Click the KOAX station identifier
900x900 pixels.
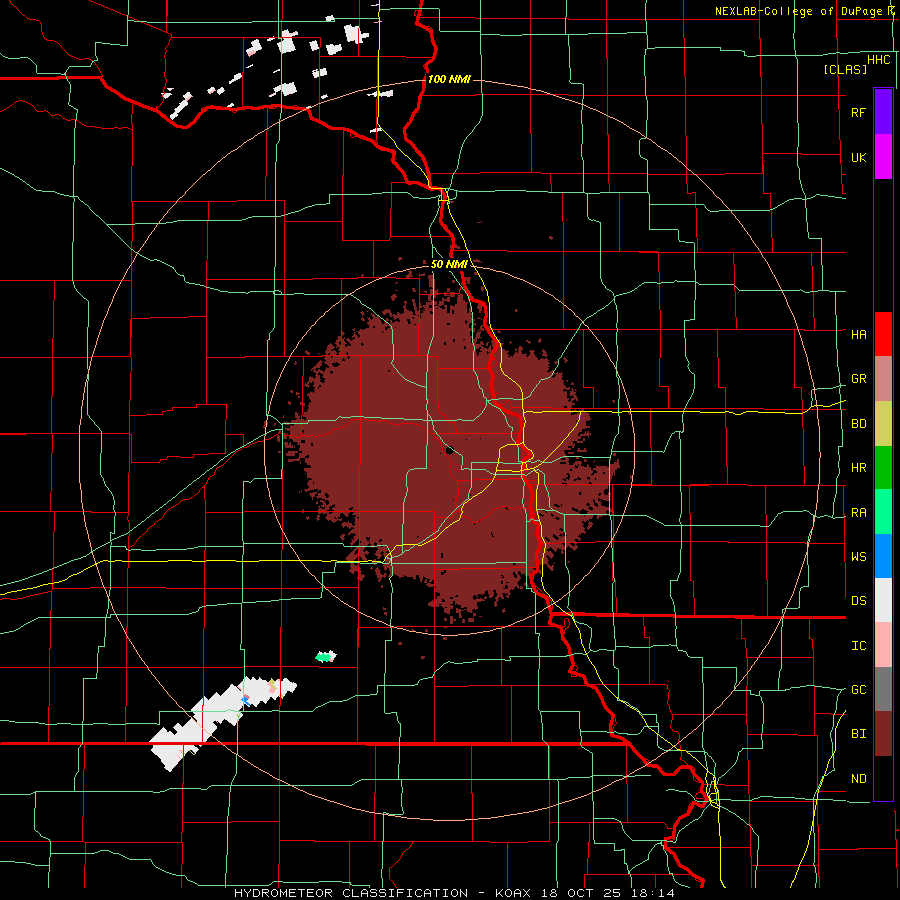(513, 893)
